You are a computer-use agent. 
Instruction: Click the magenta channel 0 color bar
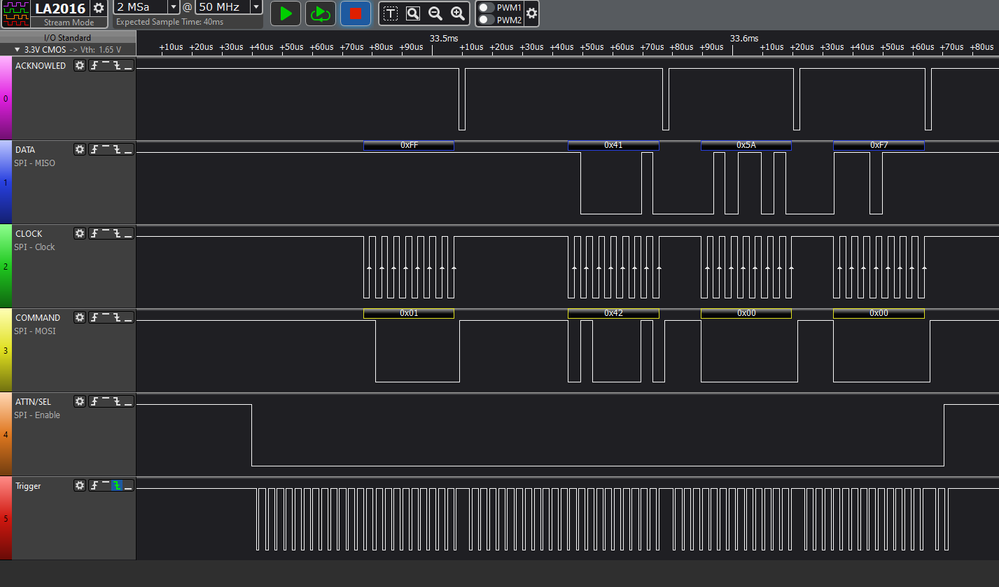pos(6,98)
